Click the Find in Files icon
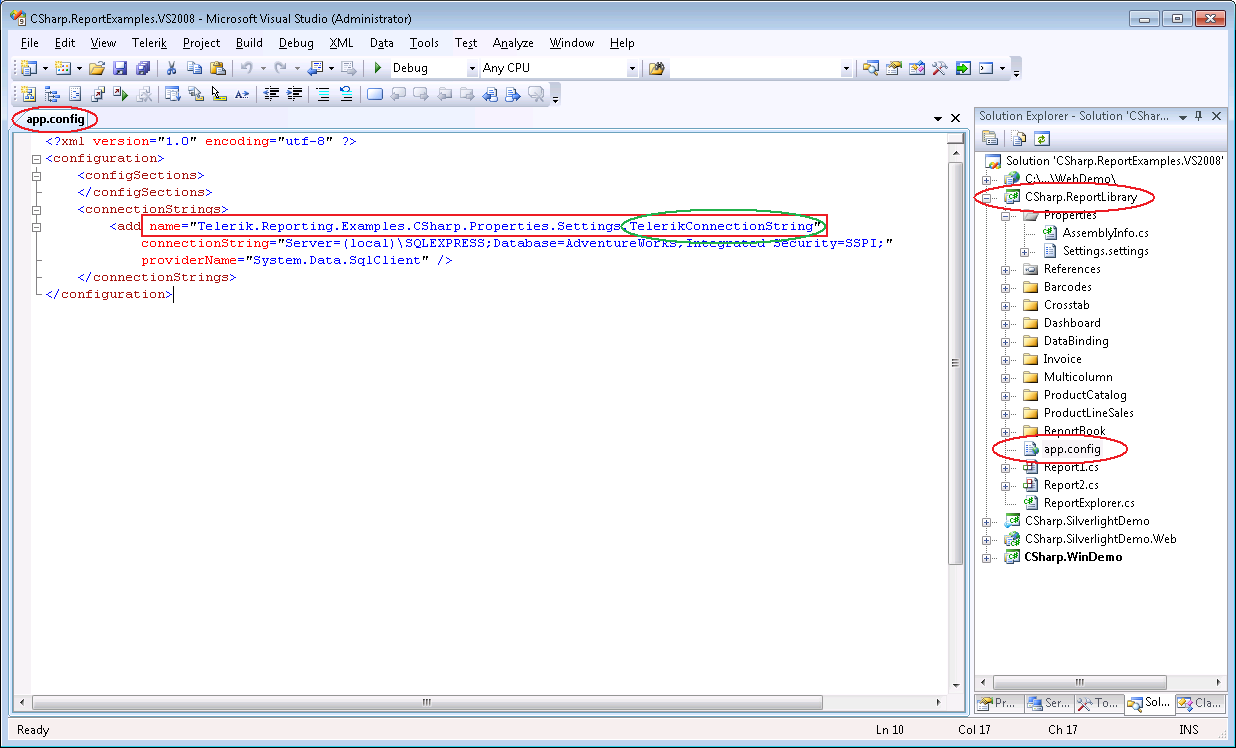 pos(656,68)
